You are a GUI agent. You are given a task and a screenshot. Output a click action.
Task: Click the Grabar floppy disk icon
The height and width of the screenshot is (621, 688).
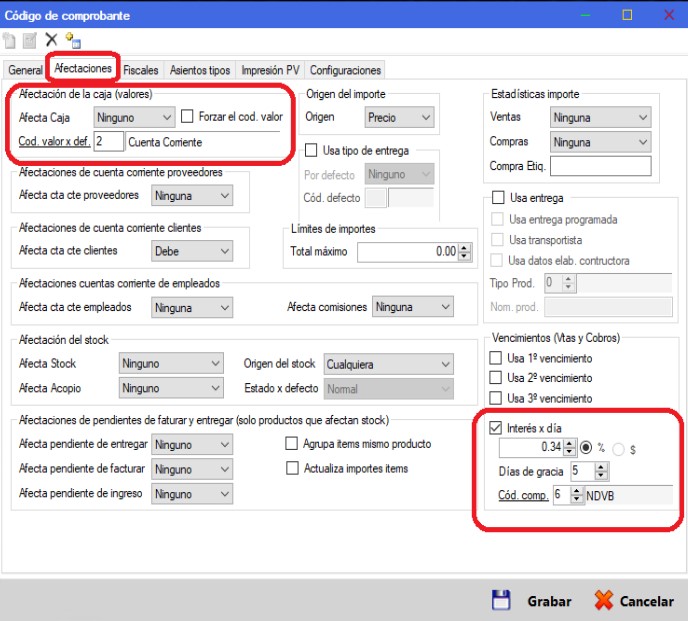(x=501, y=600)
